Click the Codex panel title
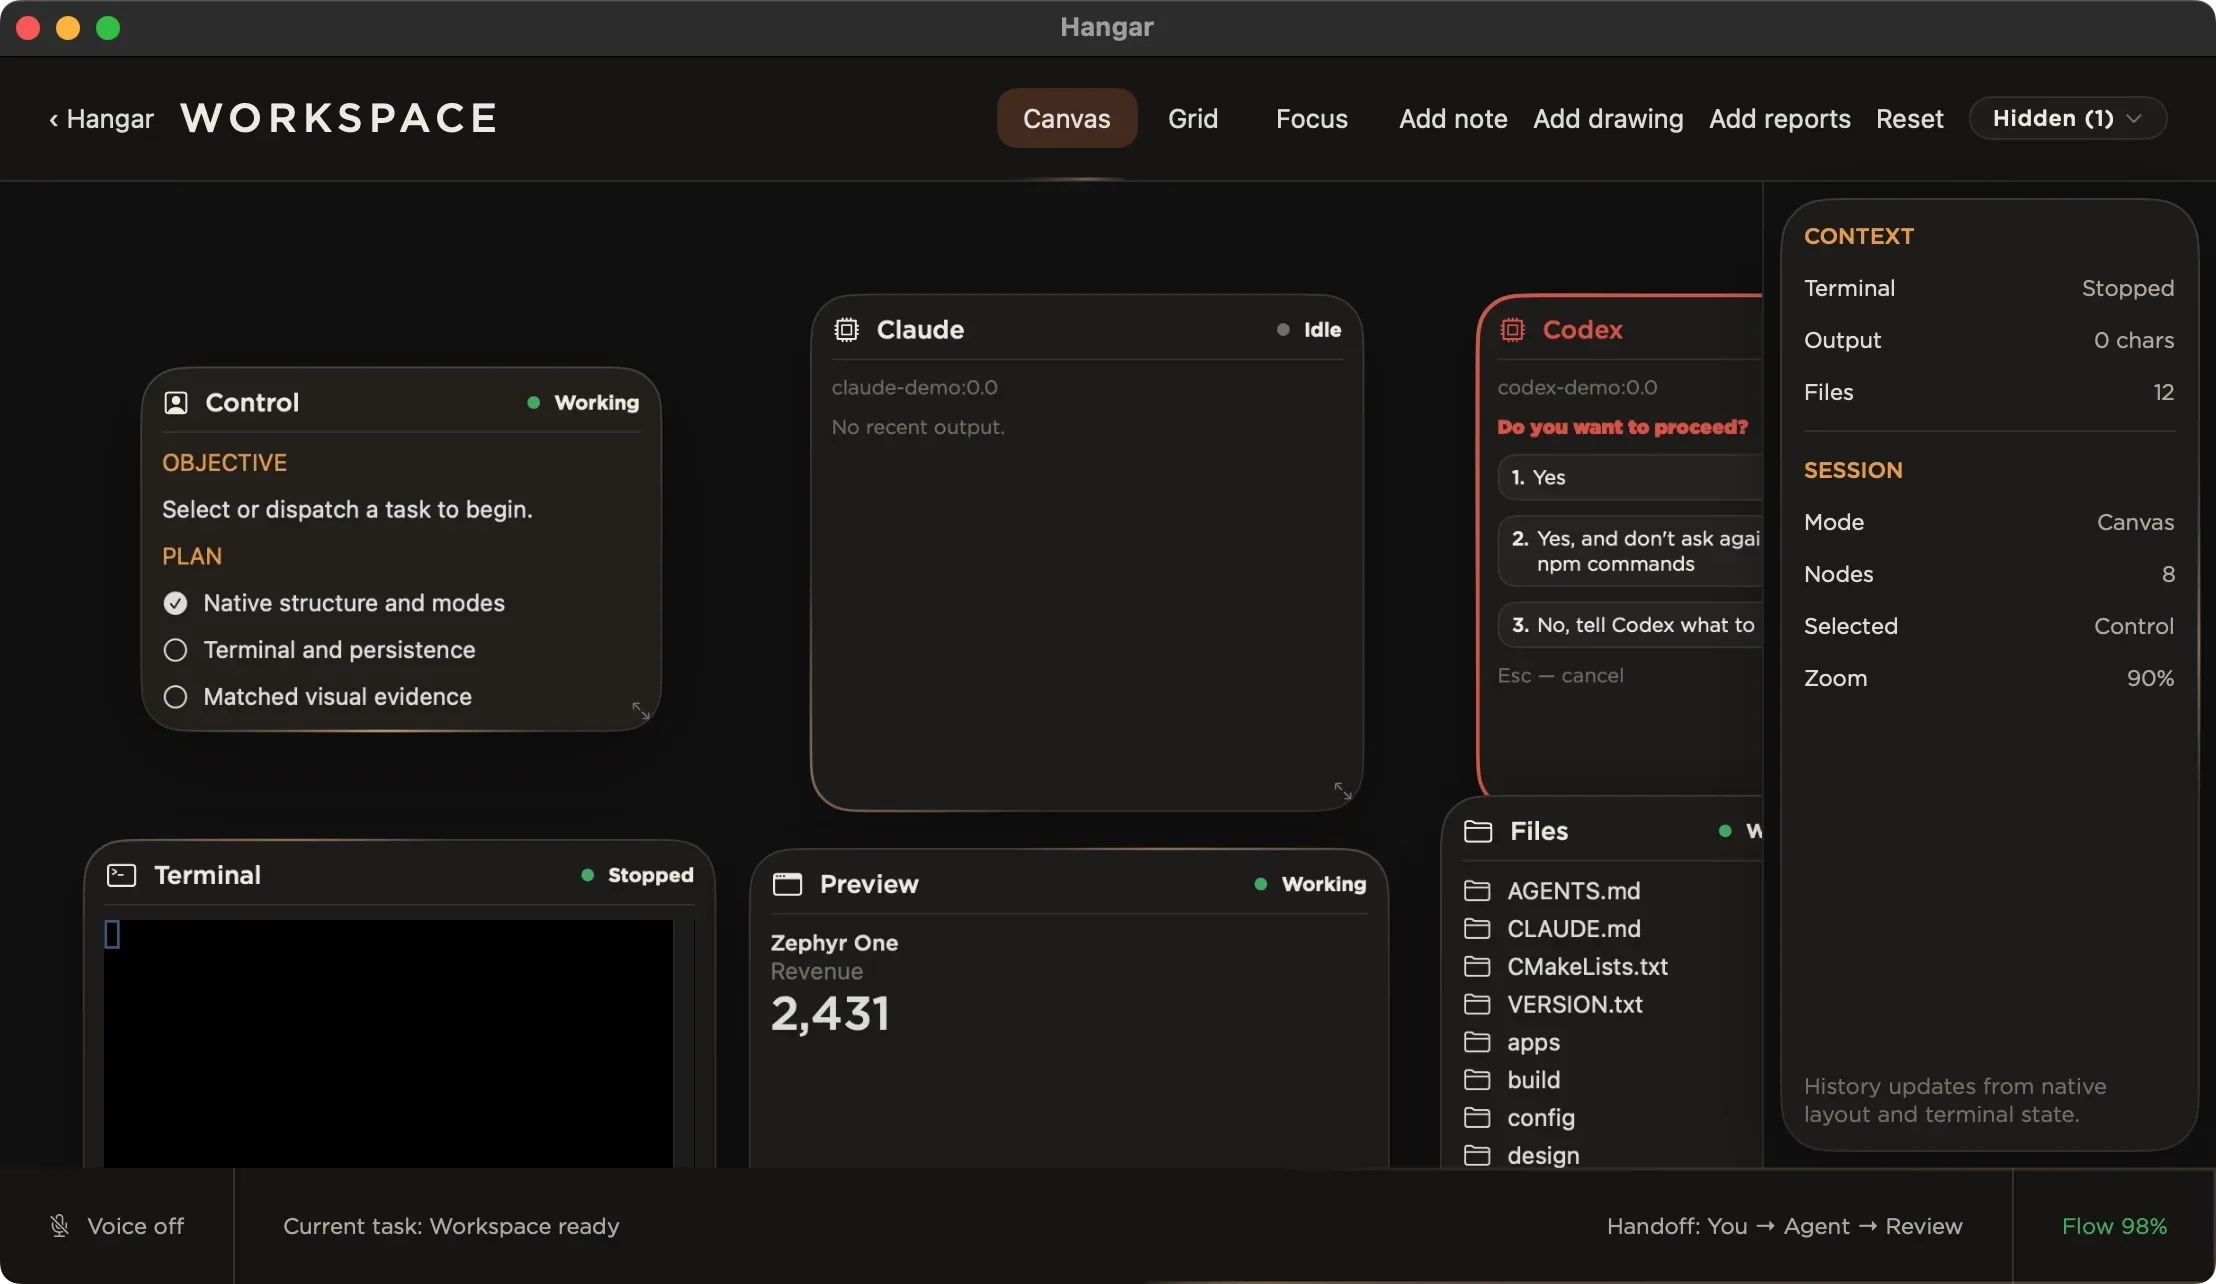Viewport: 2216px width, 1284px height. click(1582, 330)
